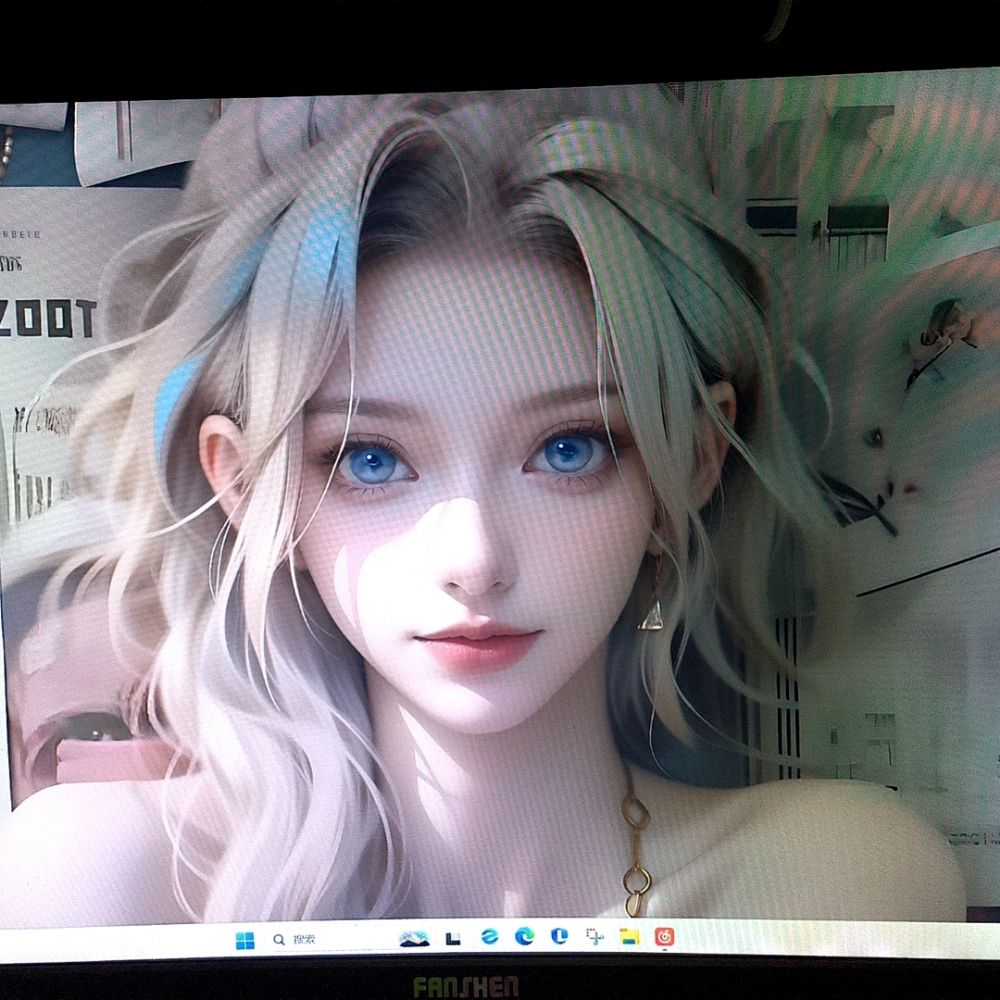This screenshot has height=1000, width=1000.
Task: Launch the blue 'e' browser icon
Action: (x=490, y=937)
